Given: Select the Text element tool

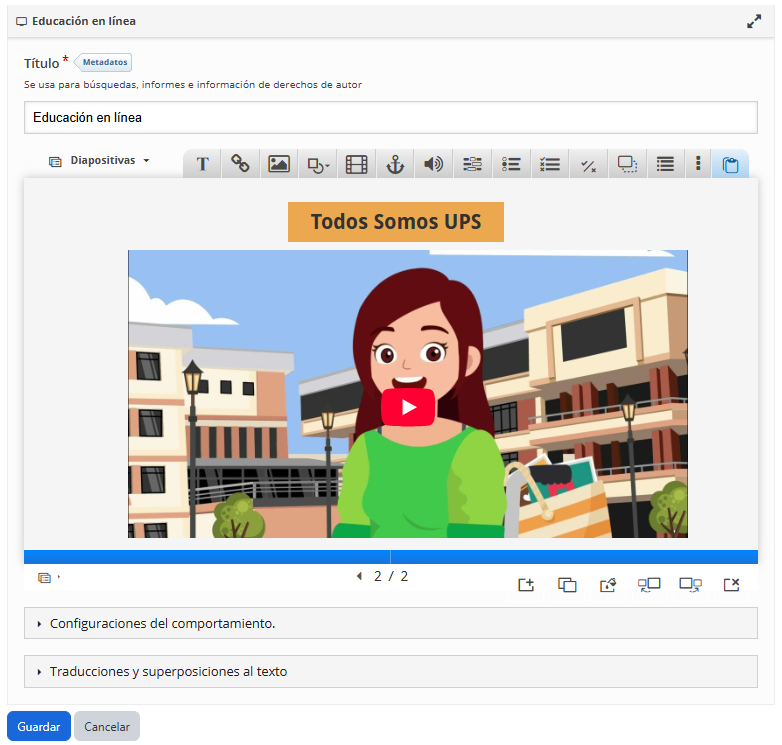Looking at the screenshot, I should pyautogui.click(x=203, y=164).
